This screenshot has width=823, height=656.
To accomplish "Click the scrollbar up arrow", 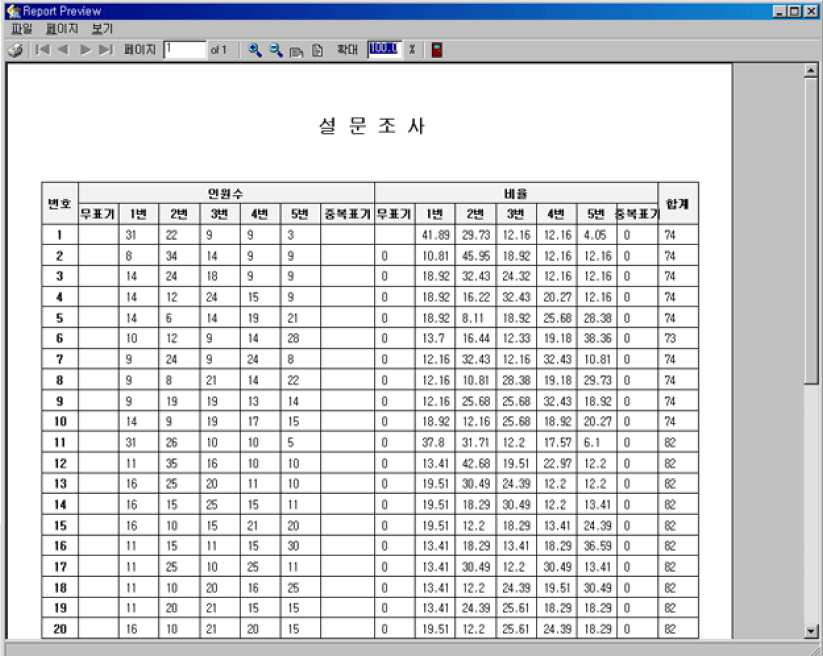I will tap(811, 70).
